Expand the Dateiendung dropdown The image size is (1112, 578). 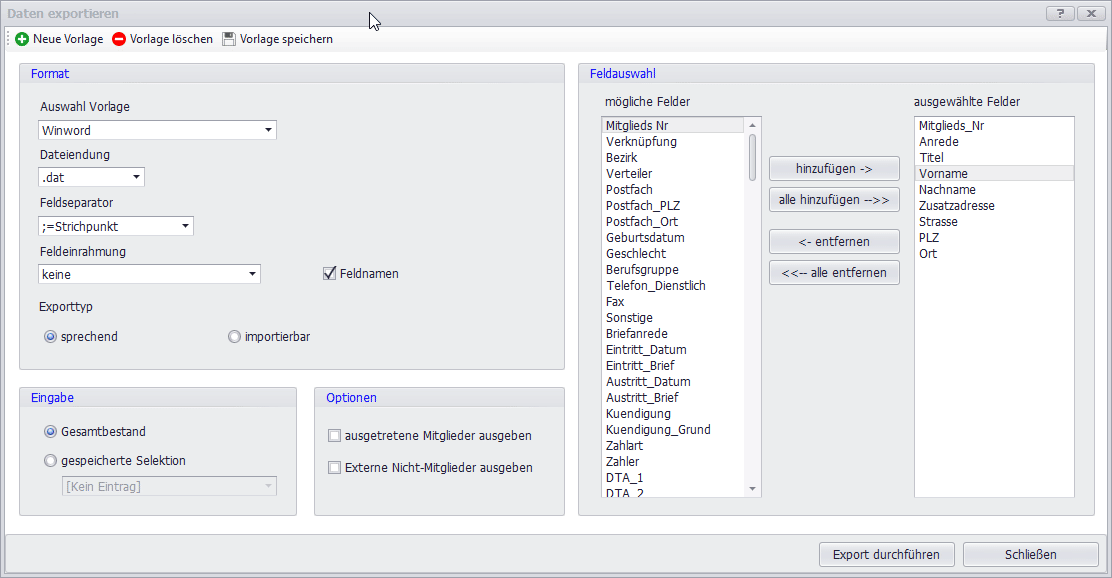136,178
